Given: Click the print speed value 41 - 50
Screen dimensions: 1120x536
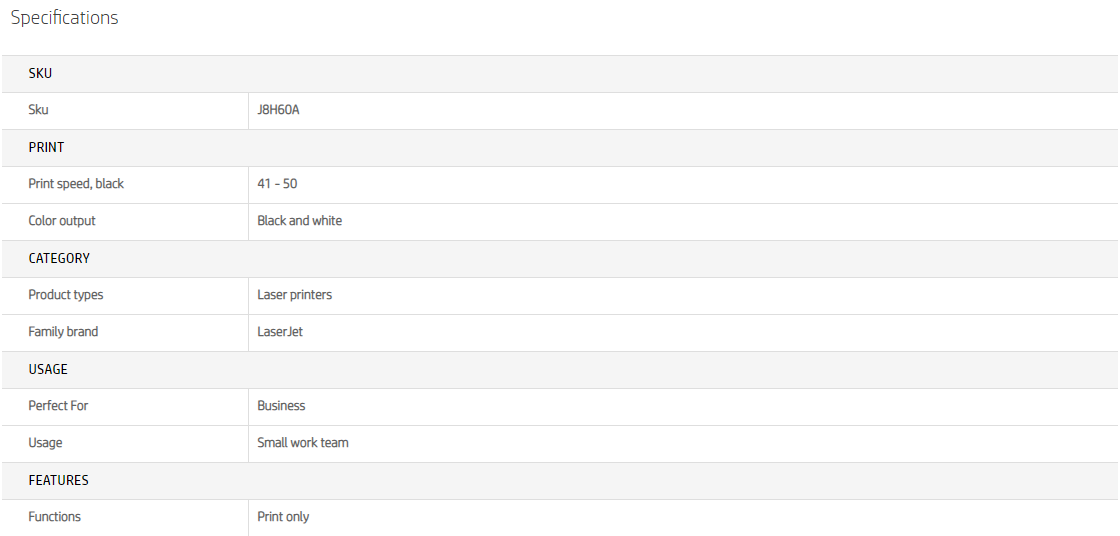Looking at the screenshot, I should click(277, 184).
